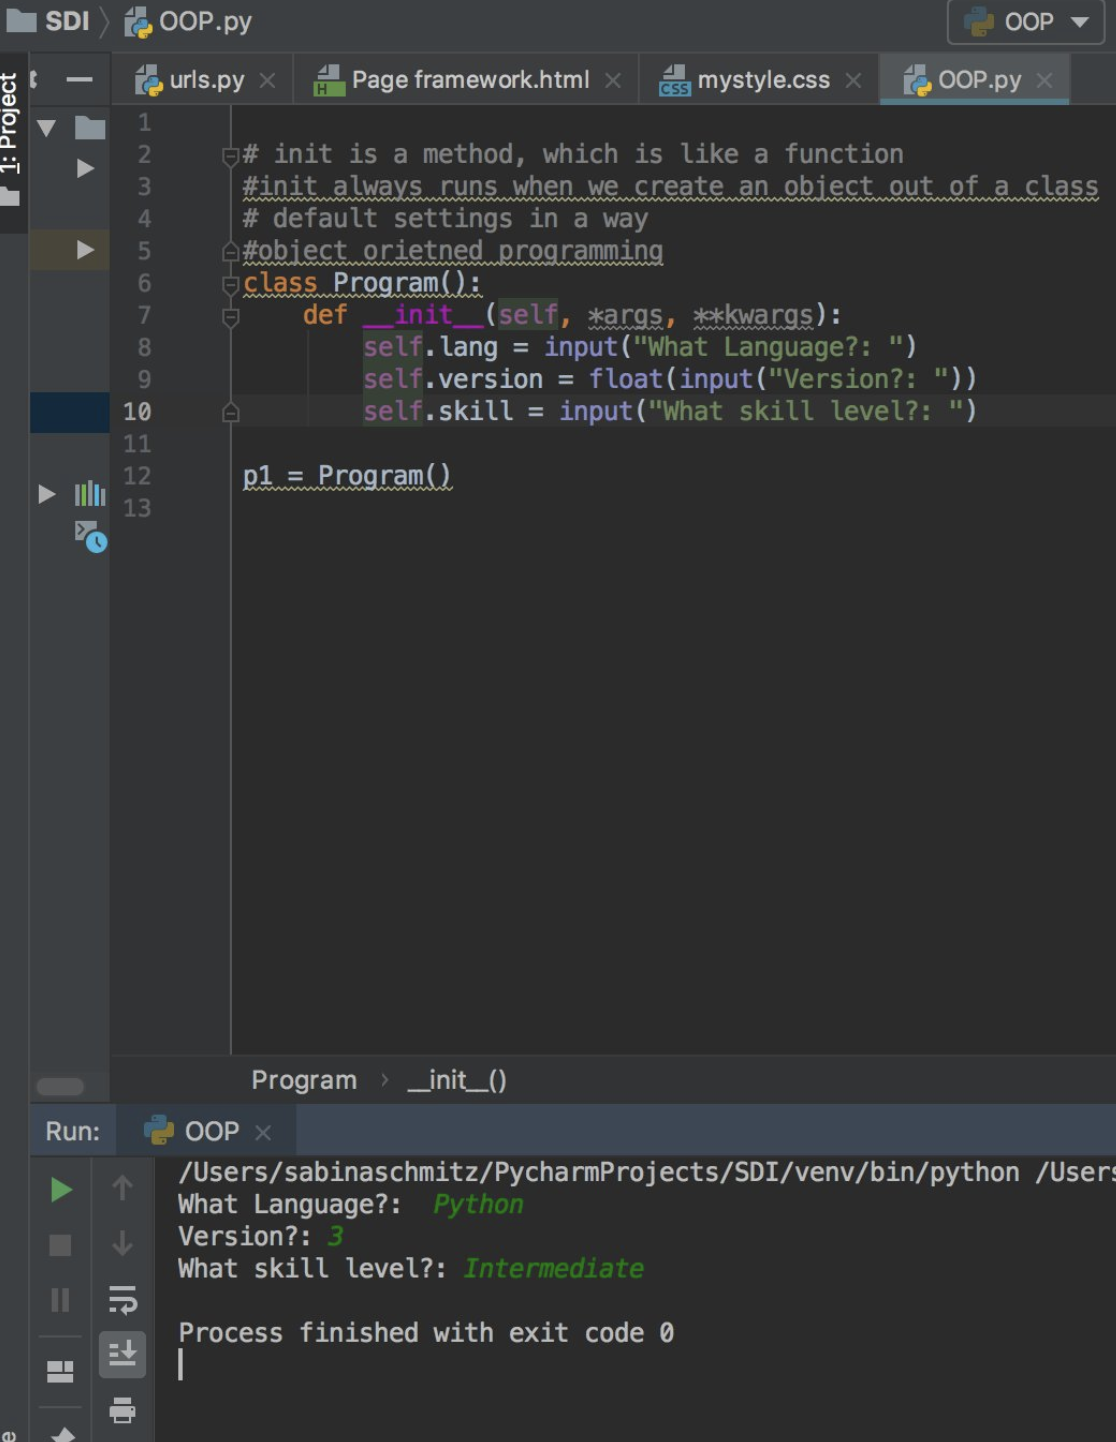The width and height of the screenshot is (1116, 1442).
Task: Click the '# default settings in a way' comment
Action: 446,219
